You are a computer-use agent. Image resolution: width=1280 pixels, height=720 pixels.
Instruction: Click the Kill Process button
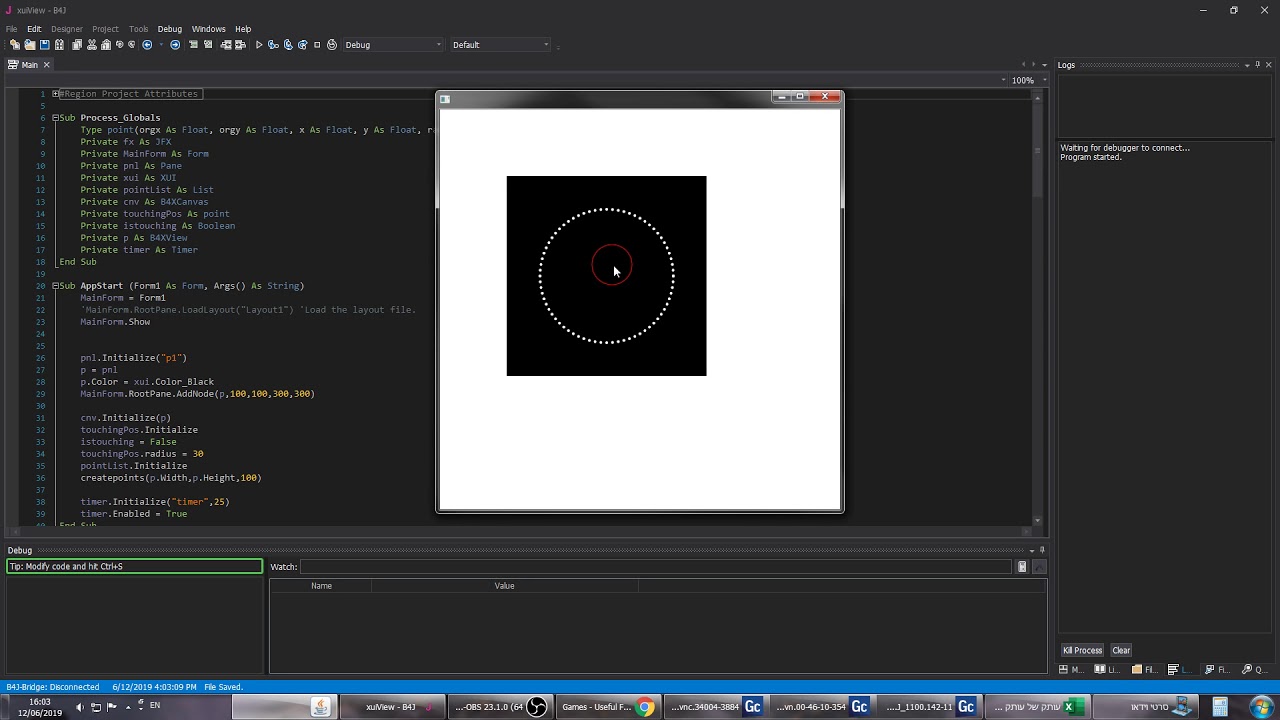[1082, 650]
